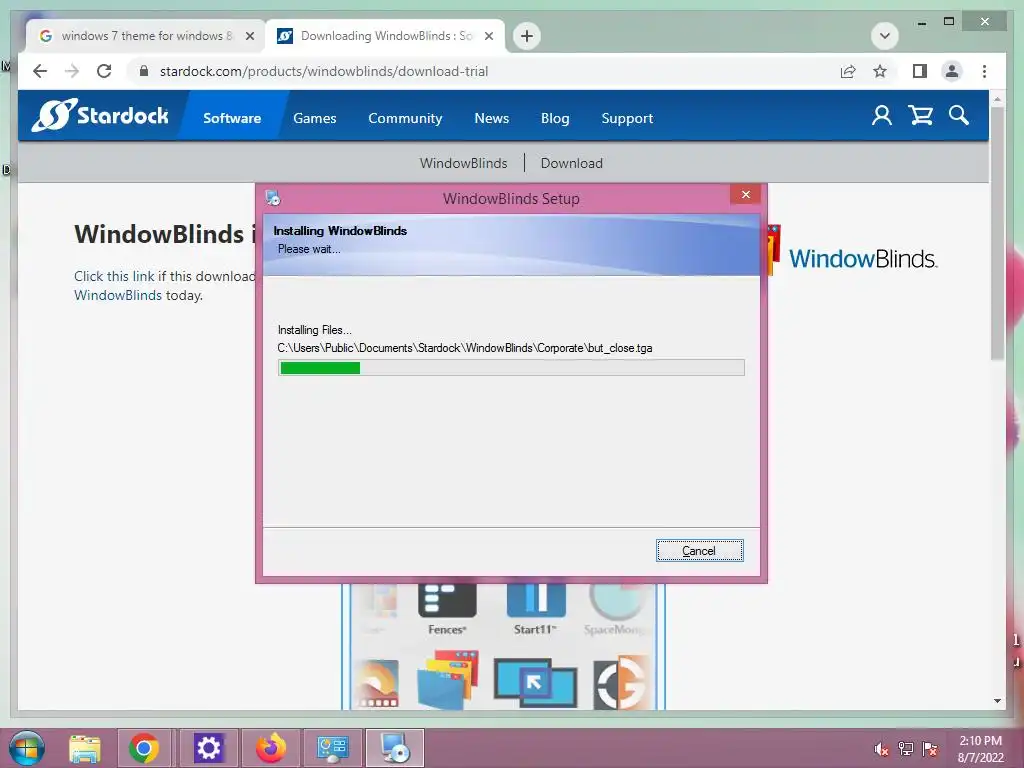Open the Settings gear taskbar app
Image resolution: width=1024 pixels, height=768 pixels.
pyautogui.click(x=208, y=748)
